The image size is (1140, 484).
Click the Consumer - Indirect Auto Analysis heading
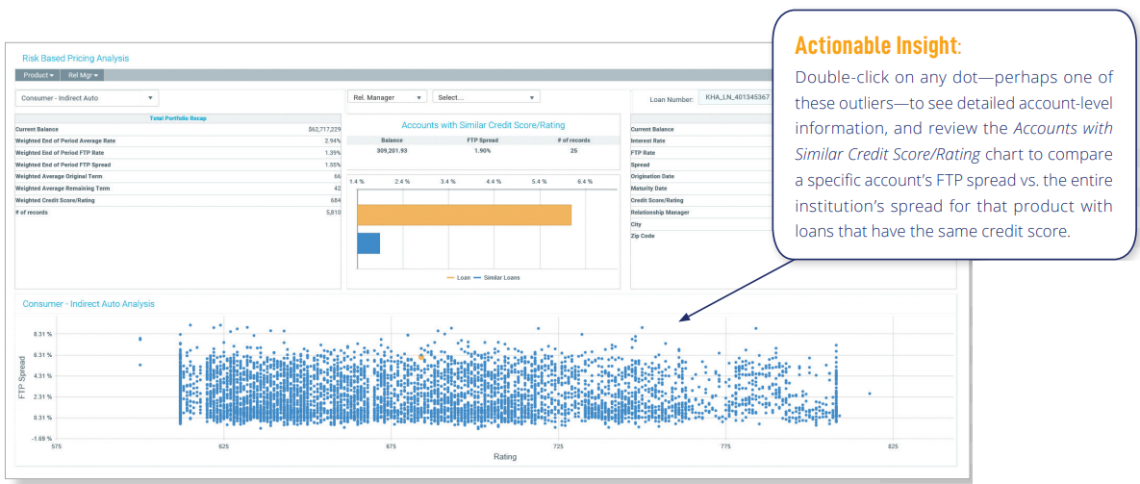coord(88,303)
